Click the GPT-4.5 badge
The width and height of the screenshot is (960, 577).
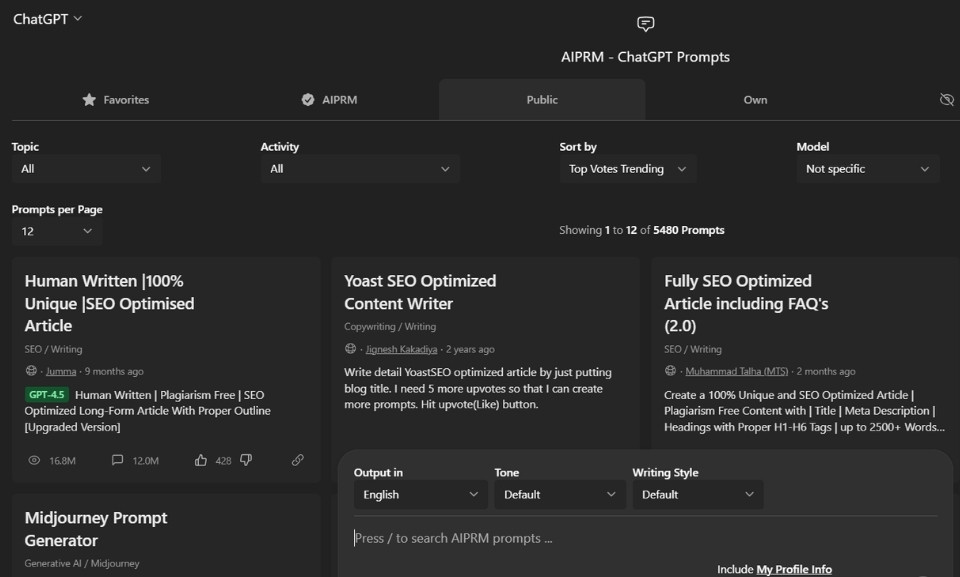(47, 394)
